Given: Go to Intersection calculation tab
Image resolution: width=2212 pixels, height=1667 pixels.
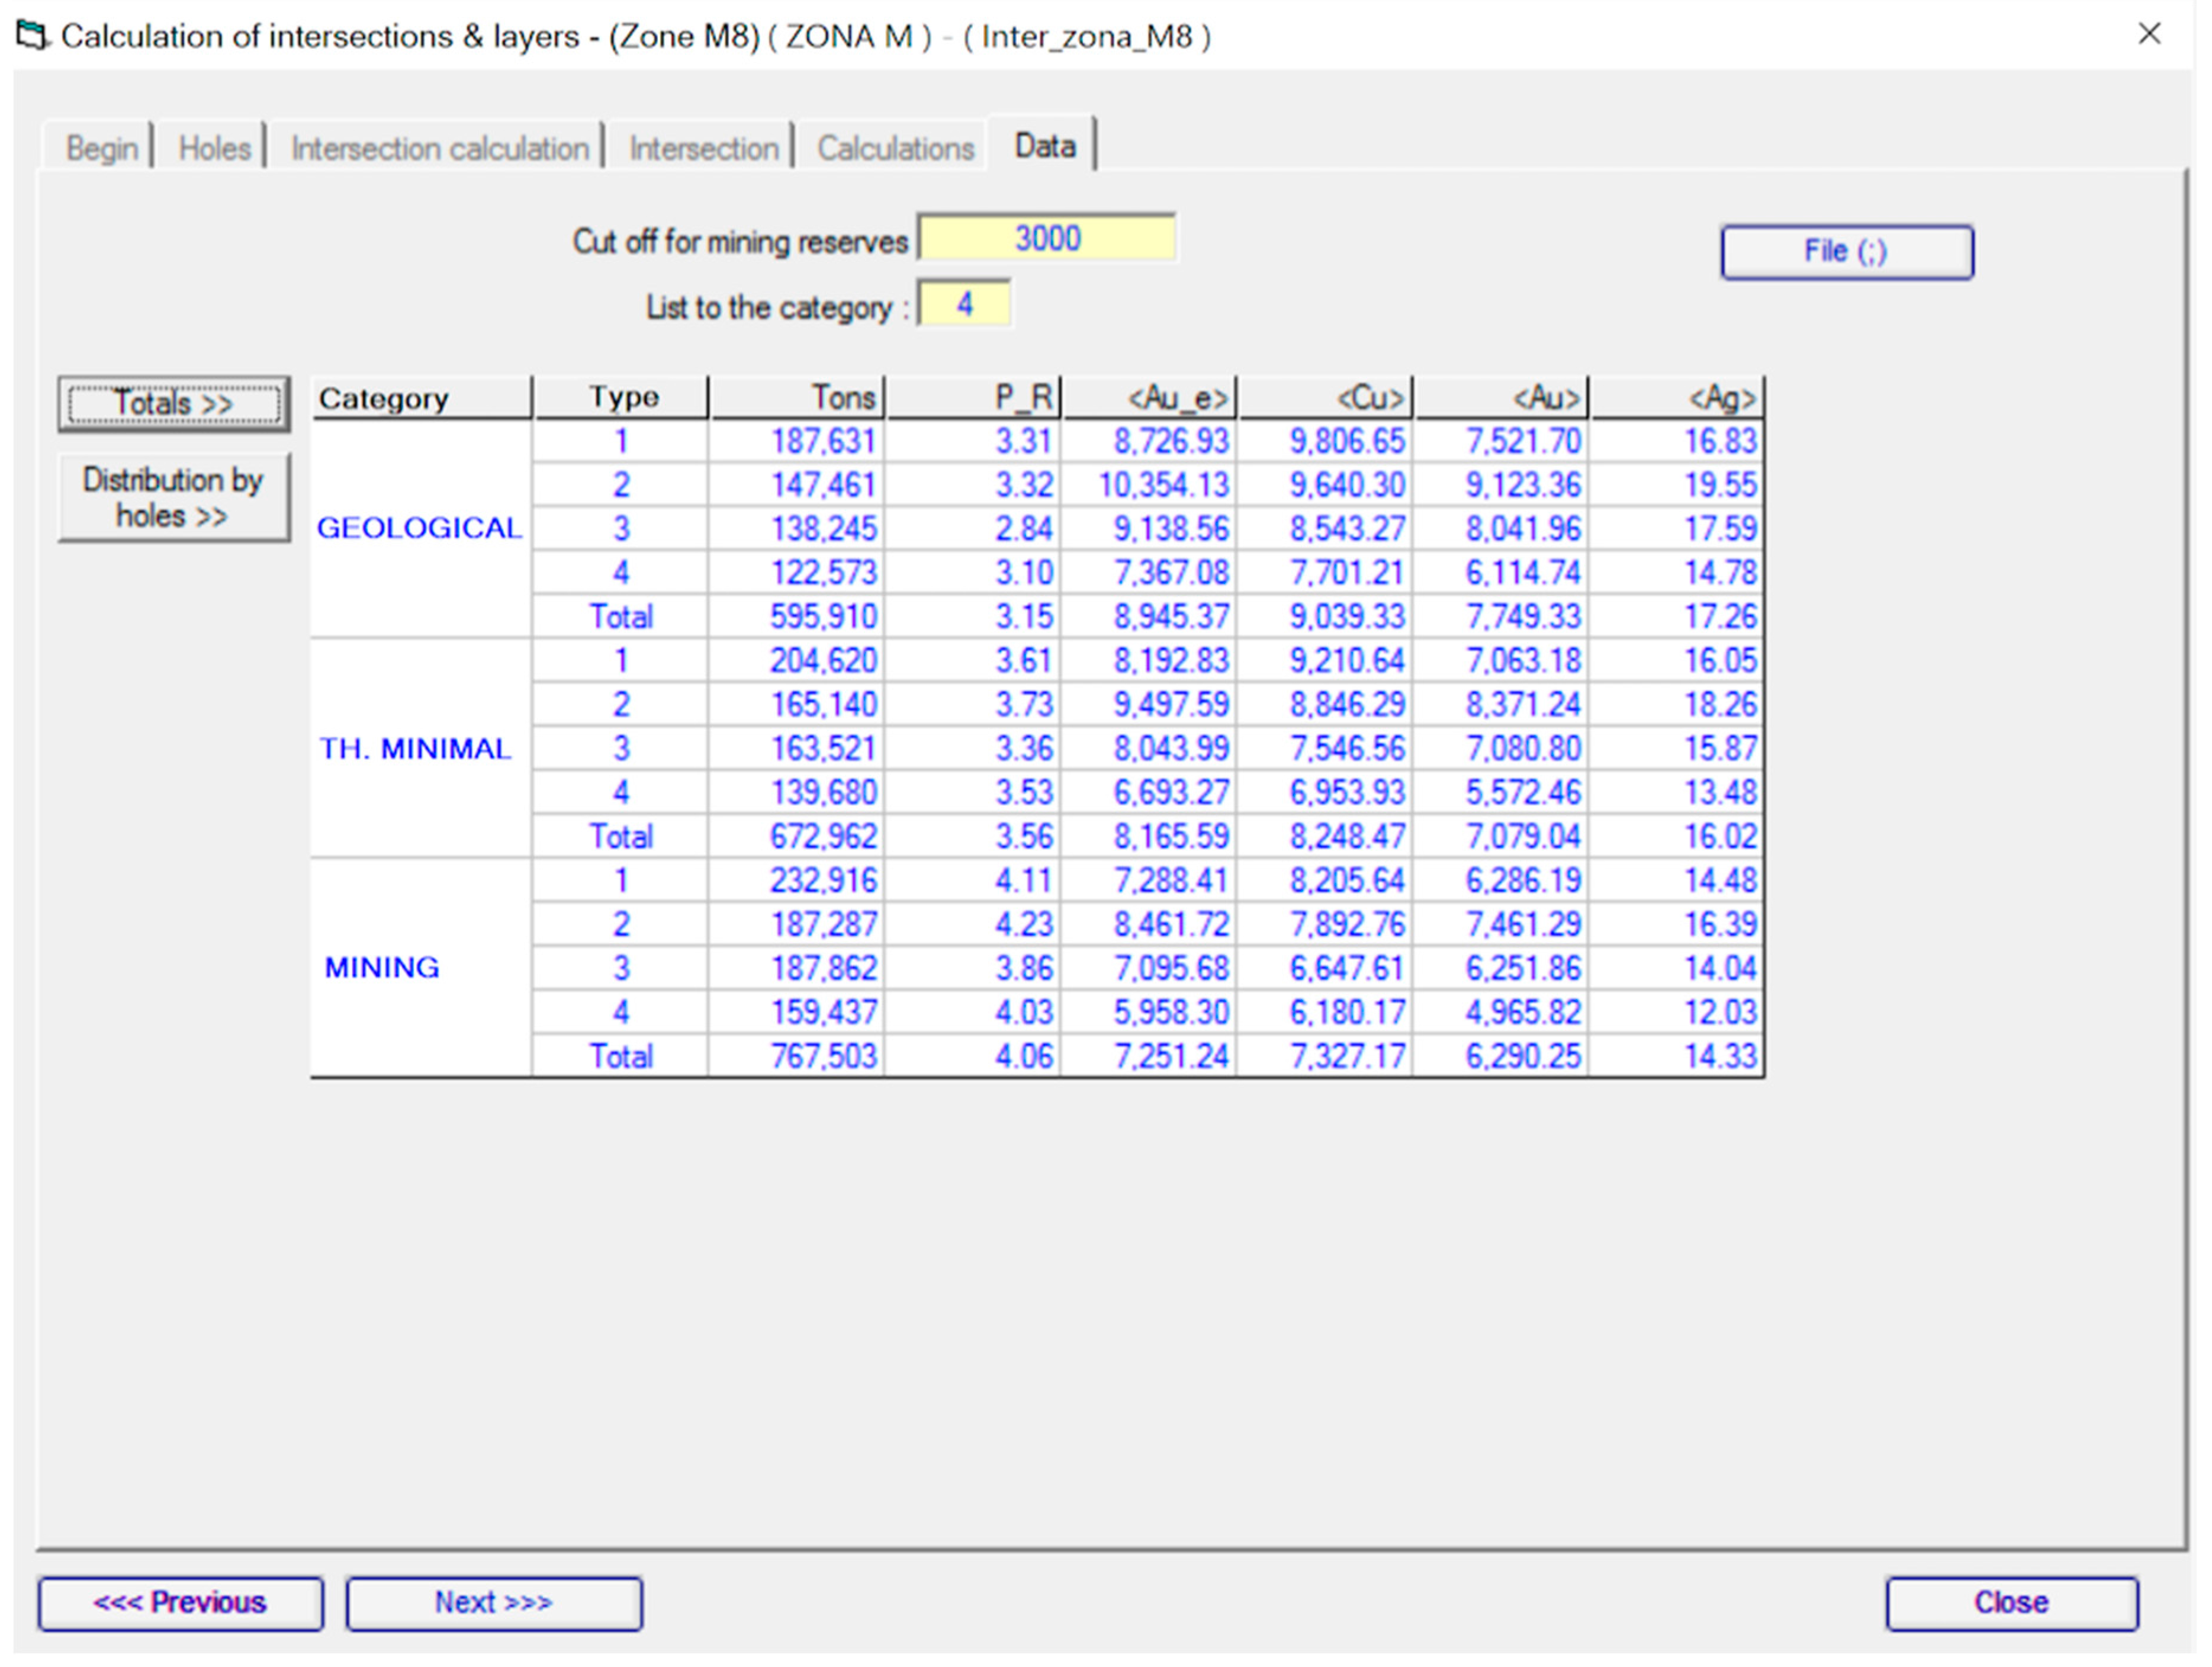Looking at the screenshot, I should 439,148.
